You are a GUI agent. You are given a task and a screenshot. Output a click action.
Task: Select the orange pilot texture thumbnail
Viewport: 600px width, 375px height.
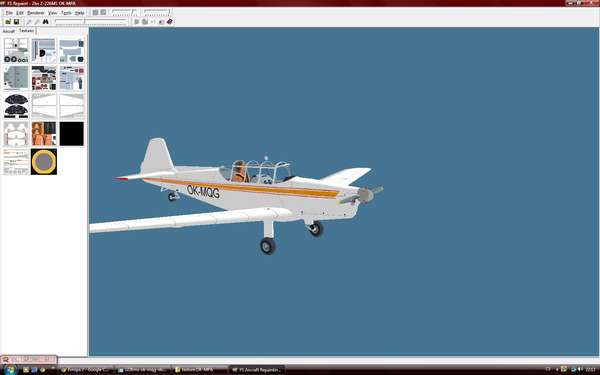pos(44,134)
